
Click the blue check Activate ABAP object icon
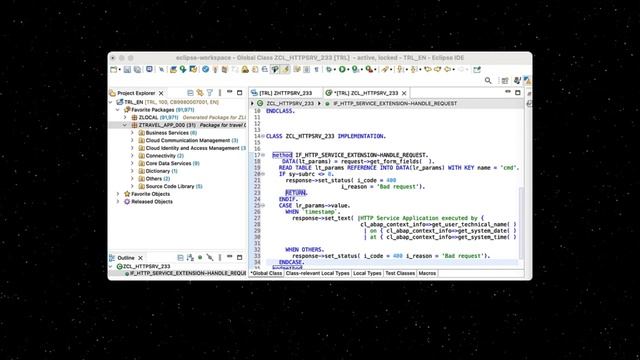205,69
